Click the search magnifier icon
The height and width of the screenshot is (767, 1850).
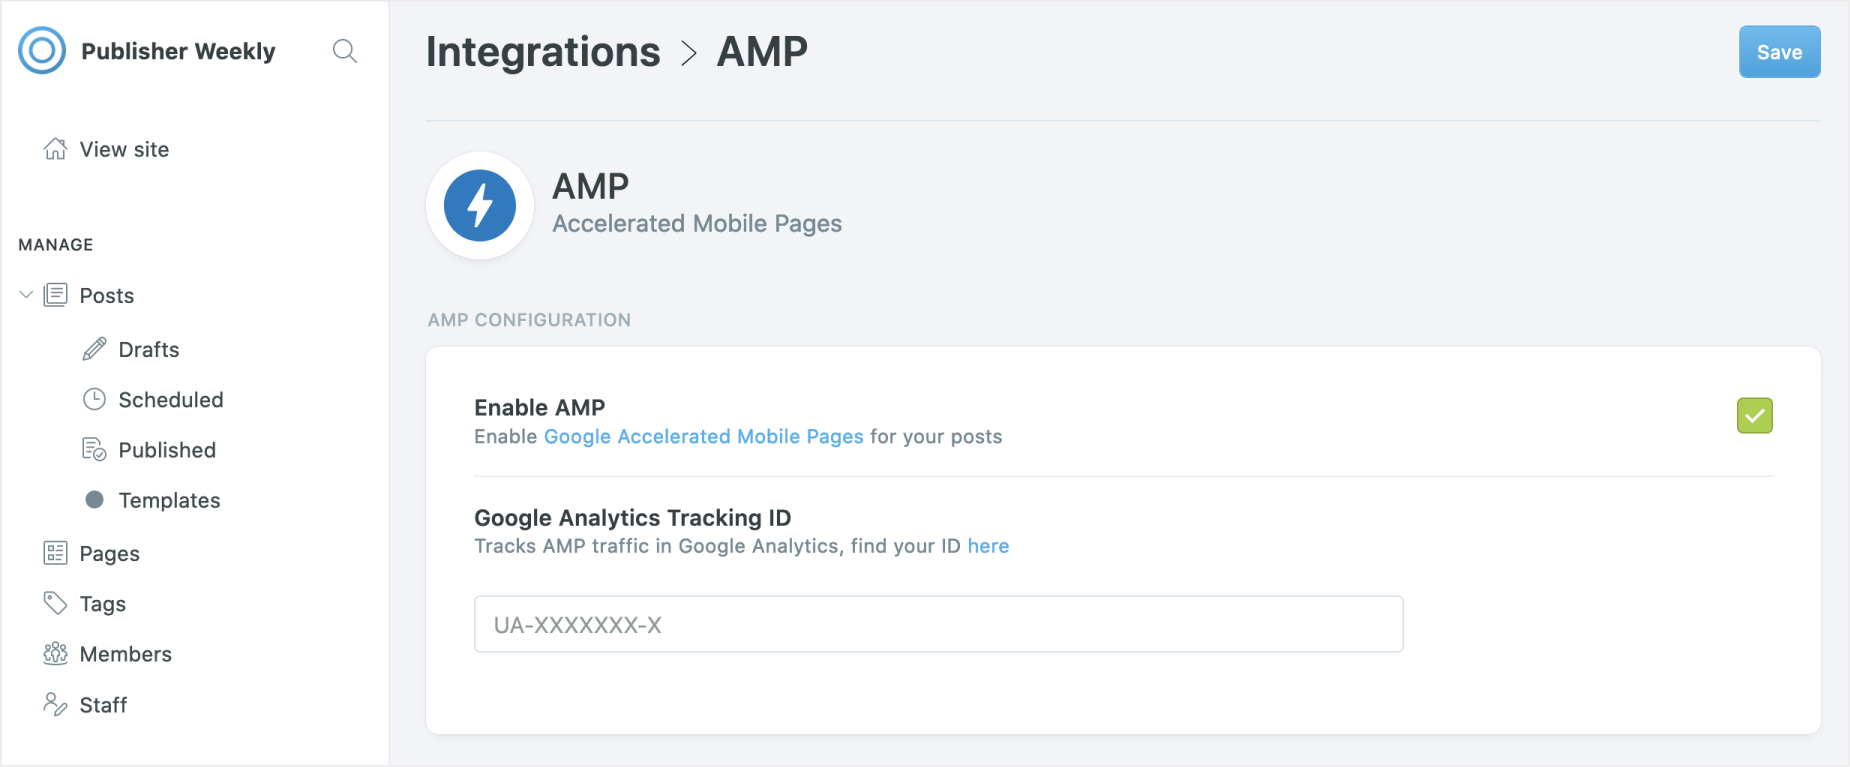click(x=344, y=51)
